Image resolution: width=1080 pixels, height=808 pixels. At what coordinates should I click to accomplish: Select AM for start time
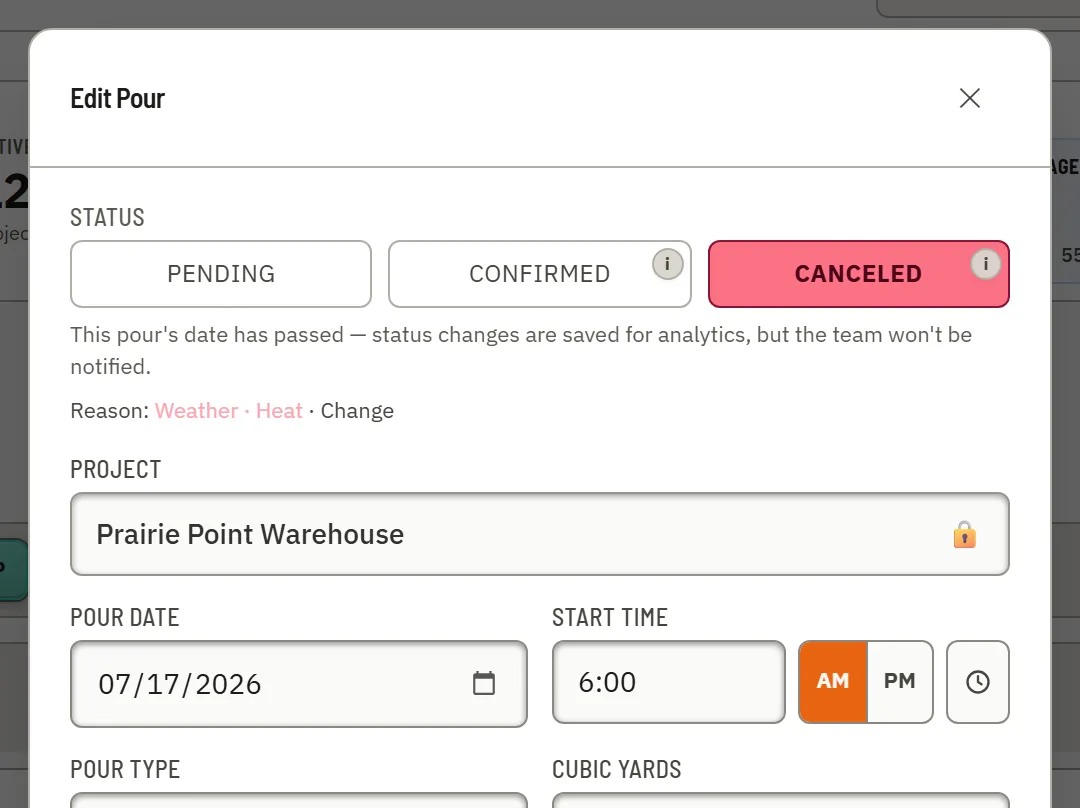[833, 682]
